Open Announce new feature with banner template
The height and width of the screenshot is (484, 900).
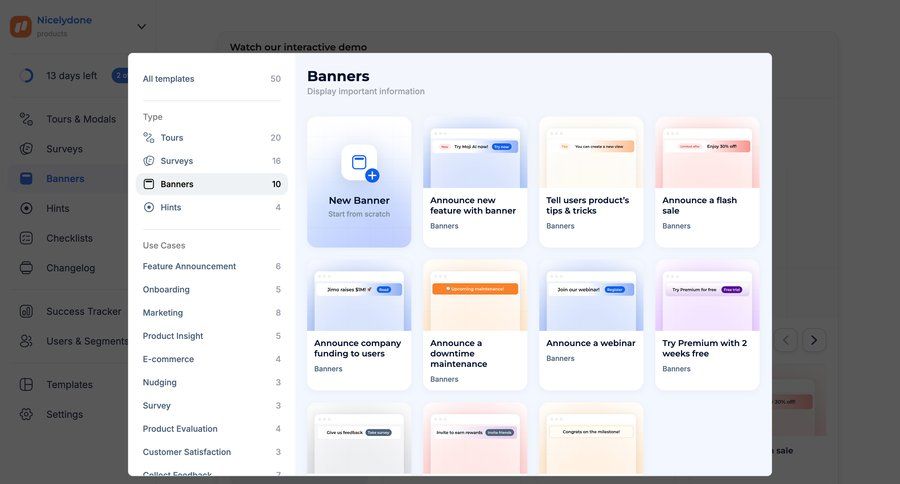pyautogui.click(x=475, y=182)
